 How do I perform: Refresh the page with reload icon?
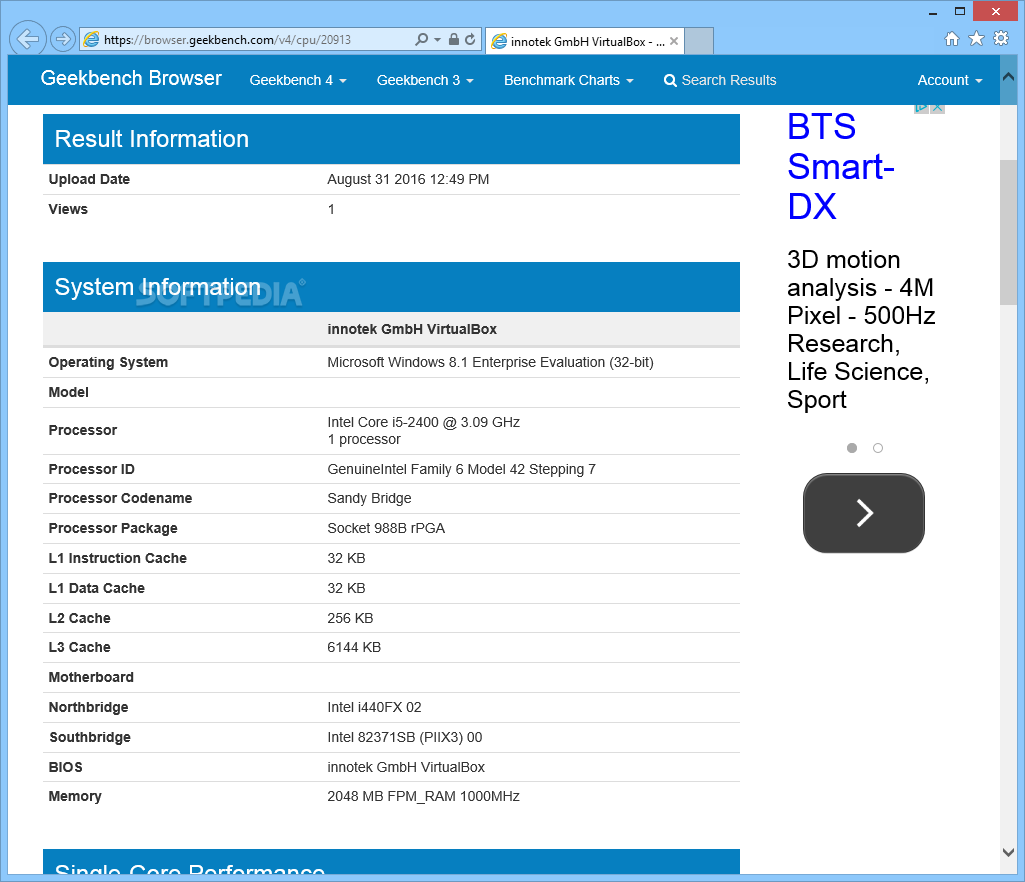point(470,39)
